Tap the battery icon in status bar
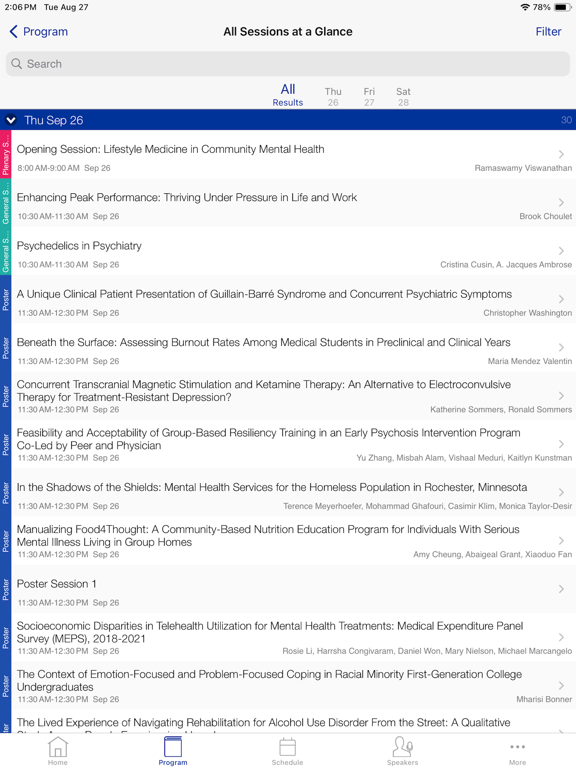Screen dimensions: 576x768 (x=562, y=7)
